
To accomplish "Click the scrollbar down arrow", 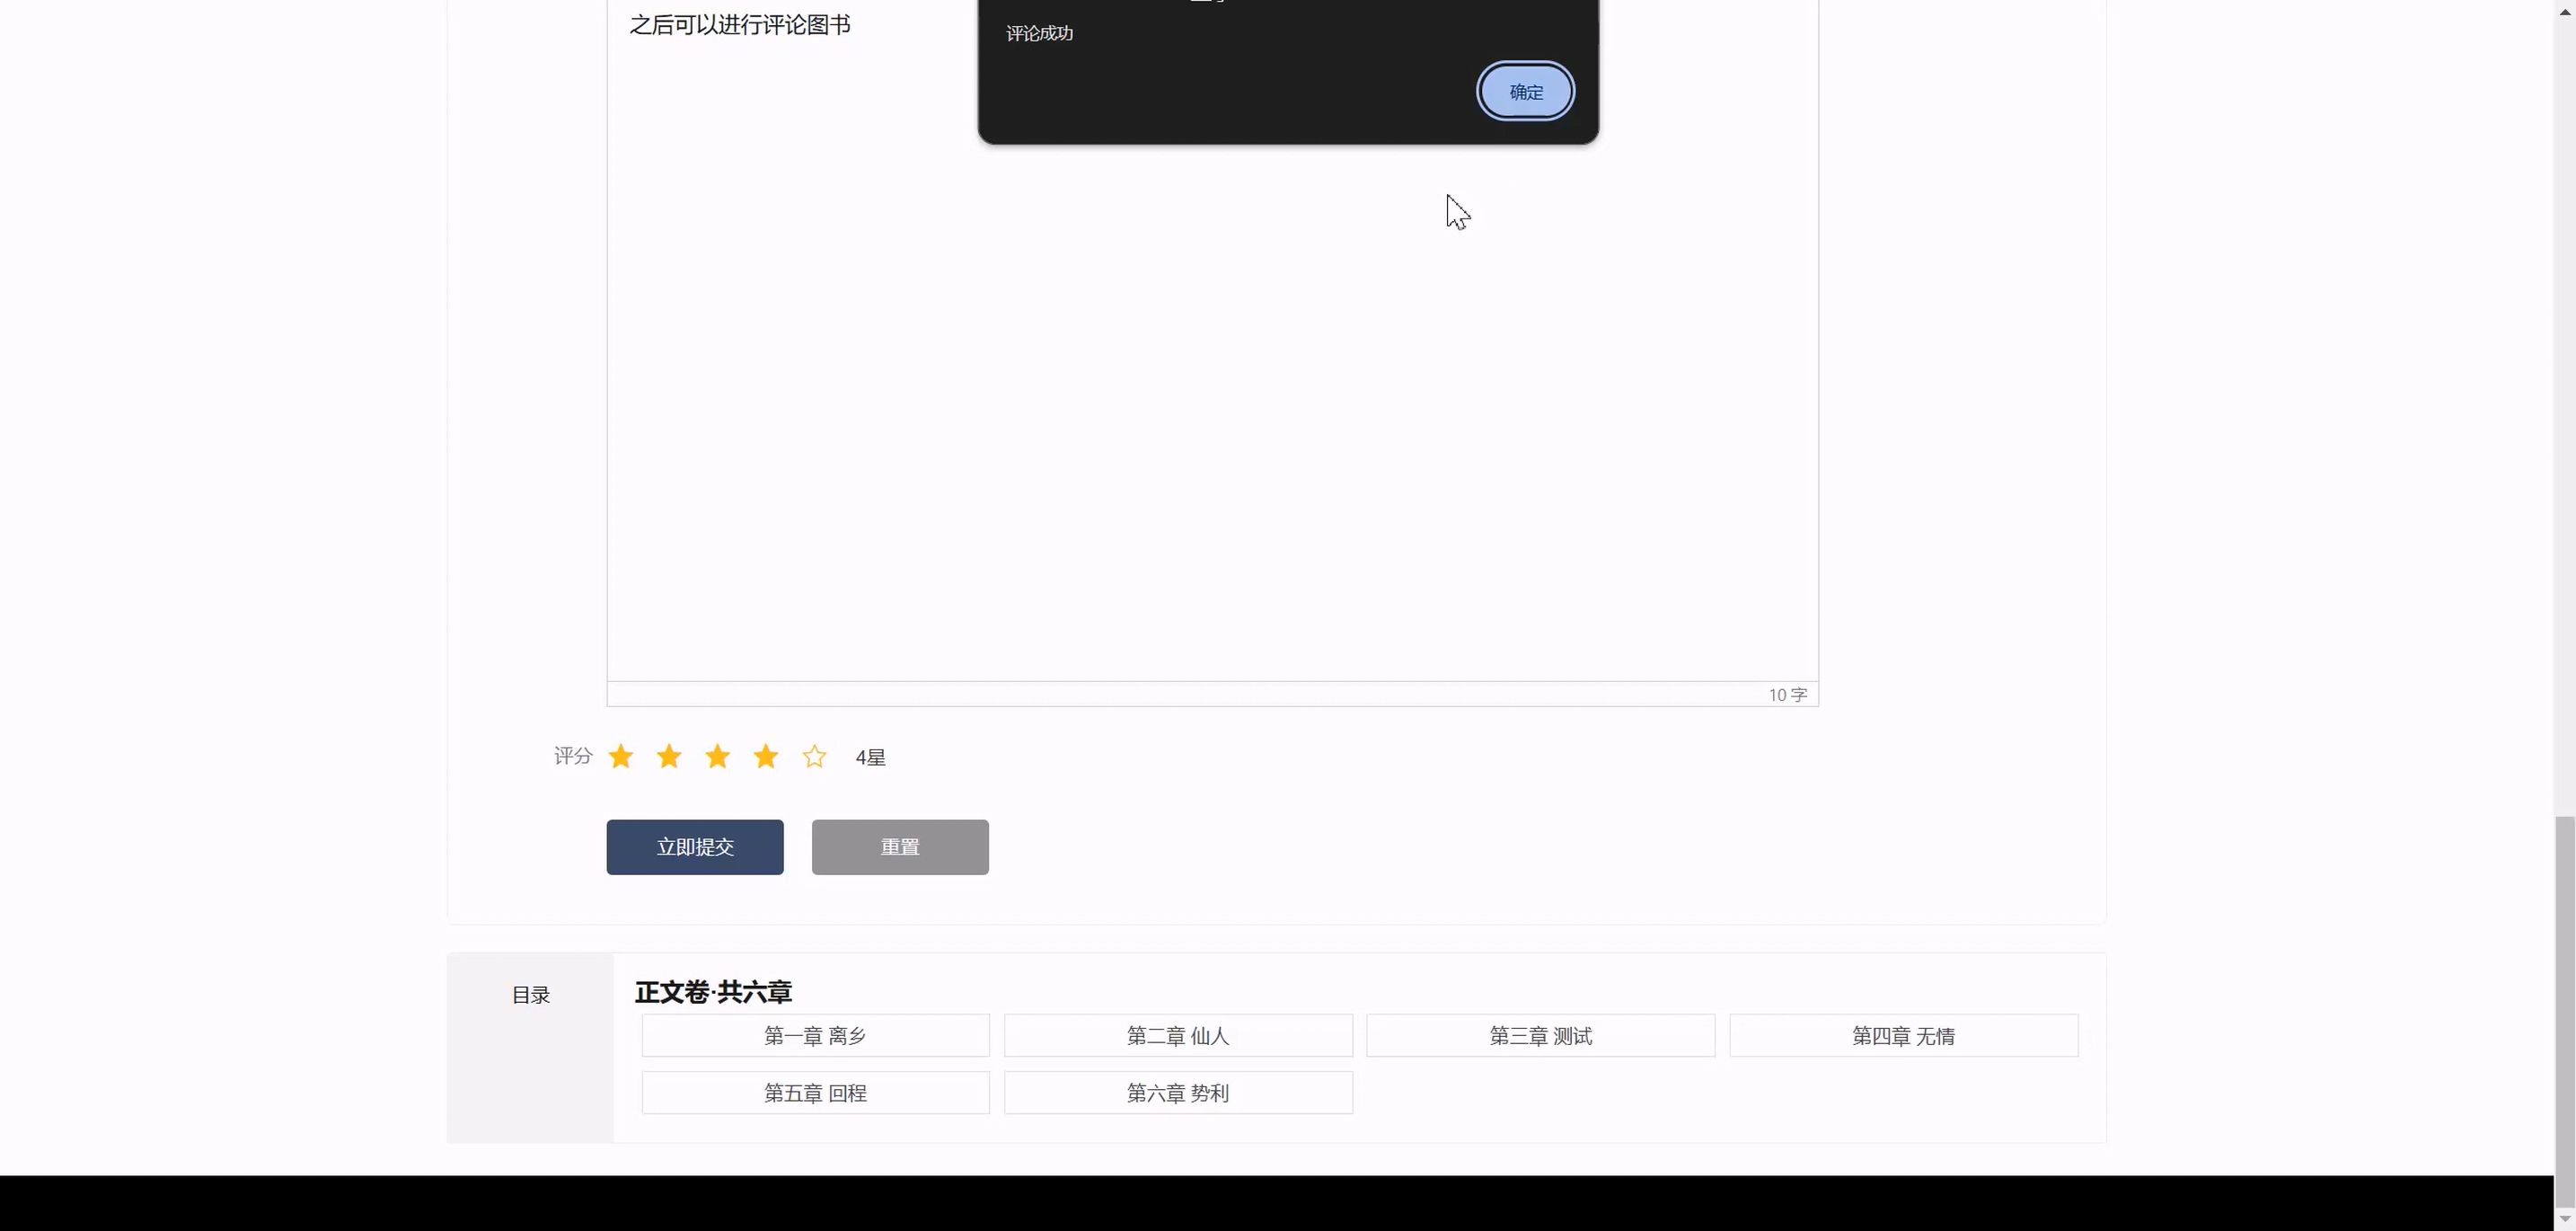I will point(2564,1219).
